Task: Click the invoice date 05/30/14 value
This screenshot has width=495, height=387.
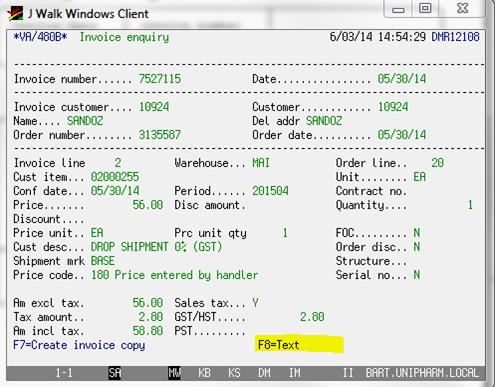Action: click(x=402, y=79)
